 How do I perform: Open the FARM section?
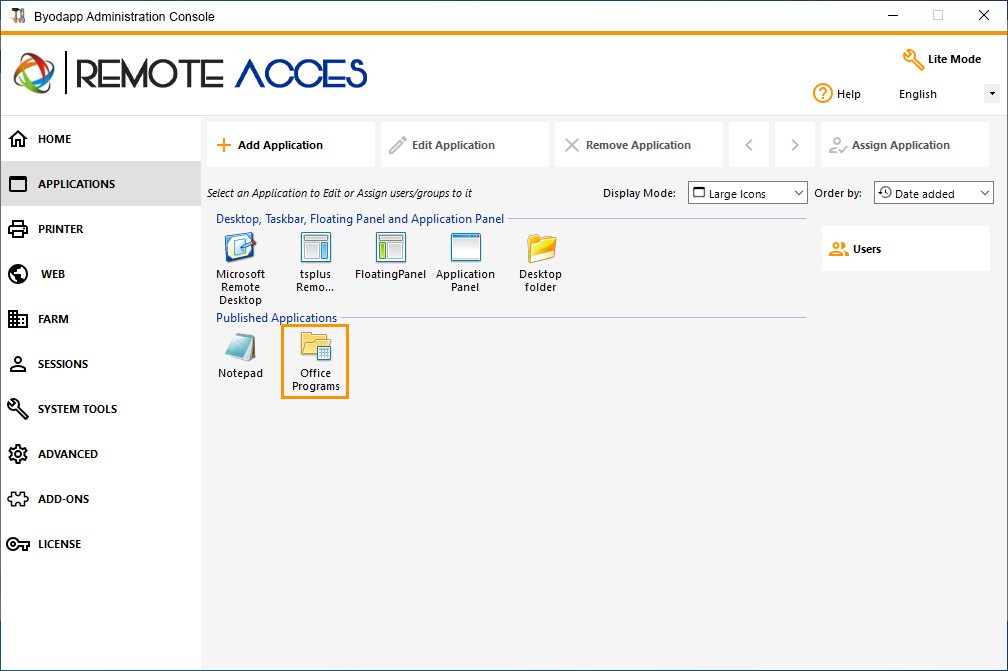click(101, 319)
